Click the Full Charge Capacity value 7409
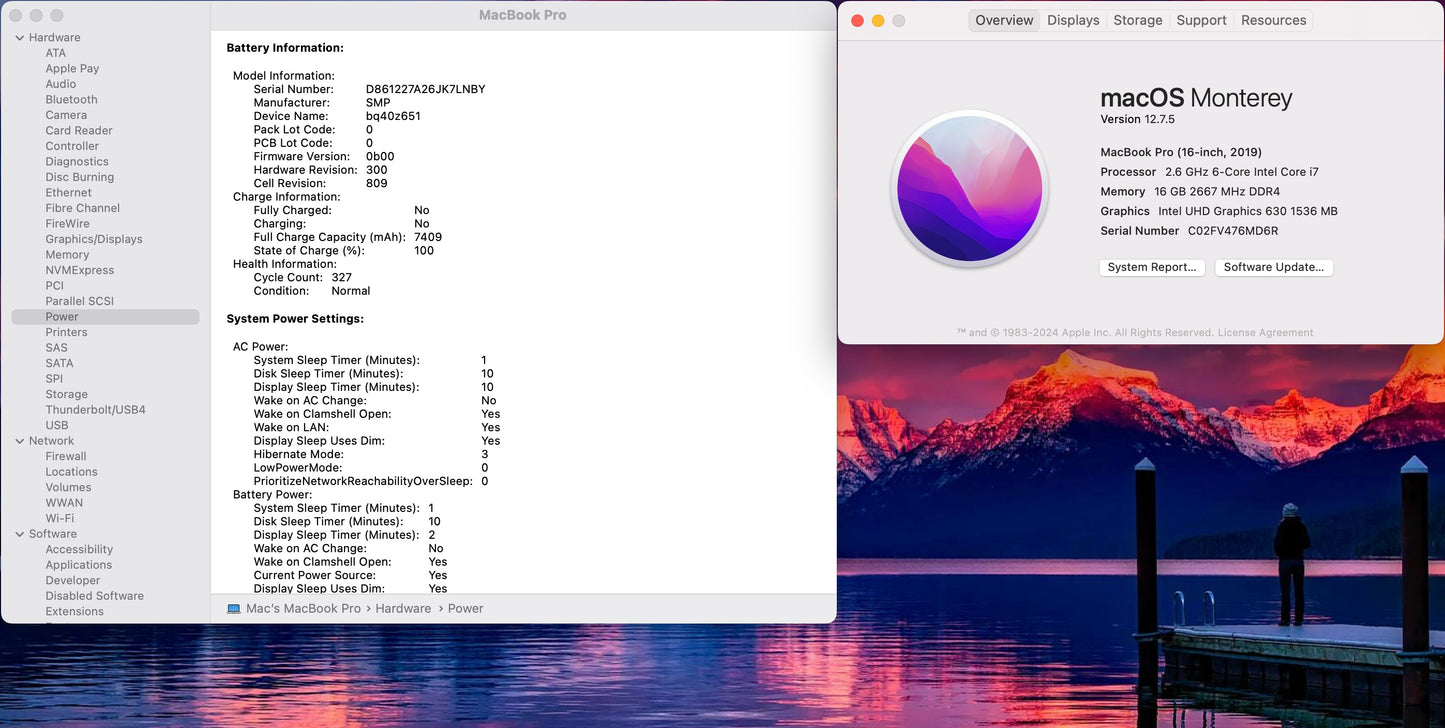1445x728 pixels. [428, 237]
